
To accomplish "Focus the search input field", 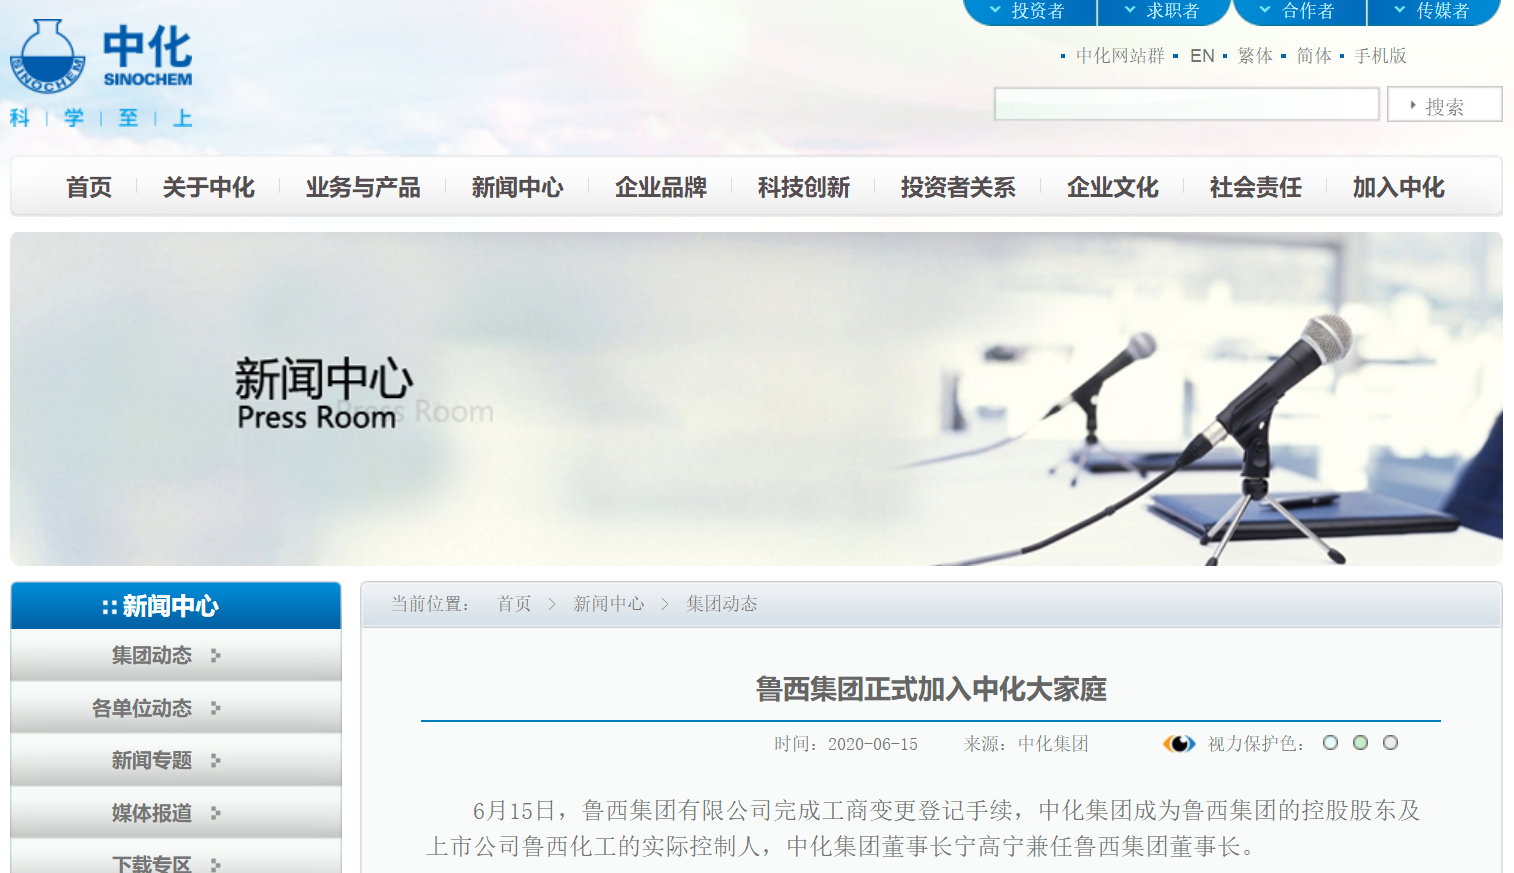I will pos(1187,104).
